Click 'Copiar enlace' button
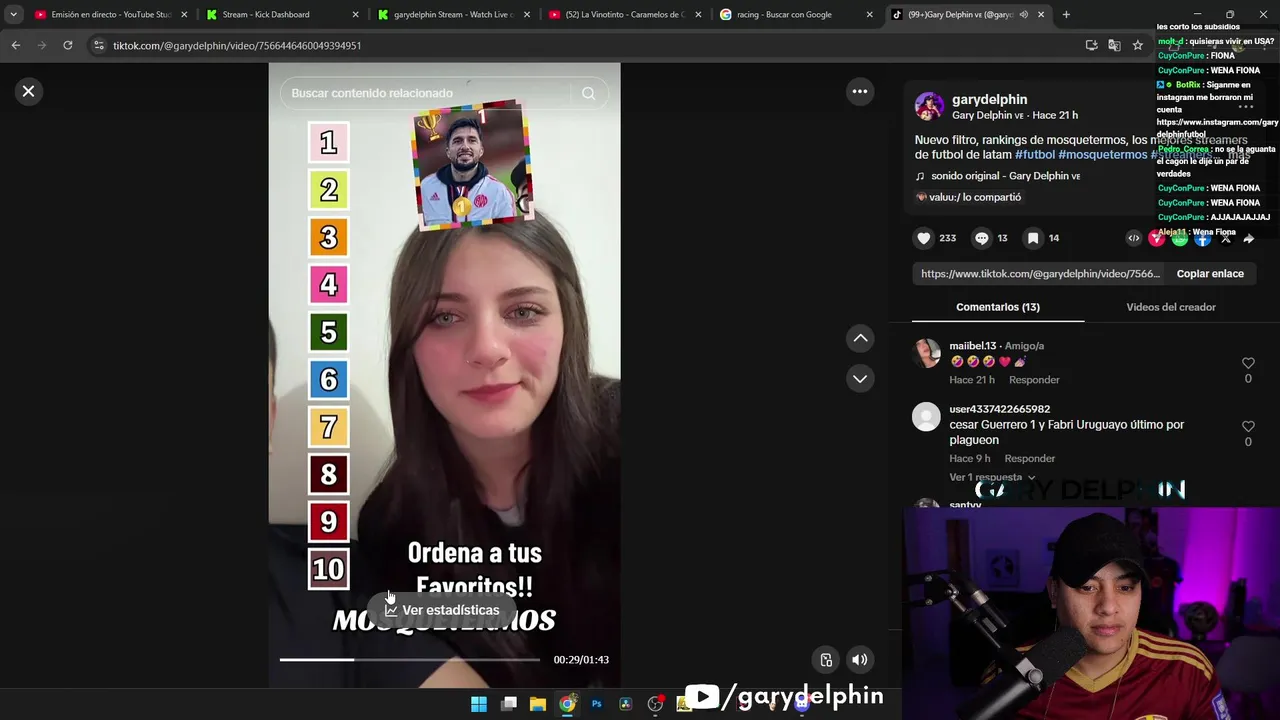The height and width of the screenshot is (720, 1280). point(1210,274)
